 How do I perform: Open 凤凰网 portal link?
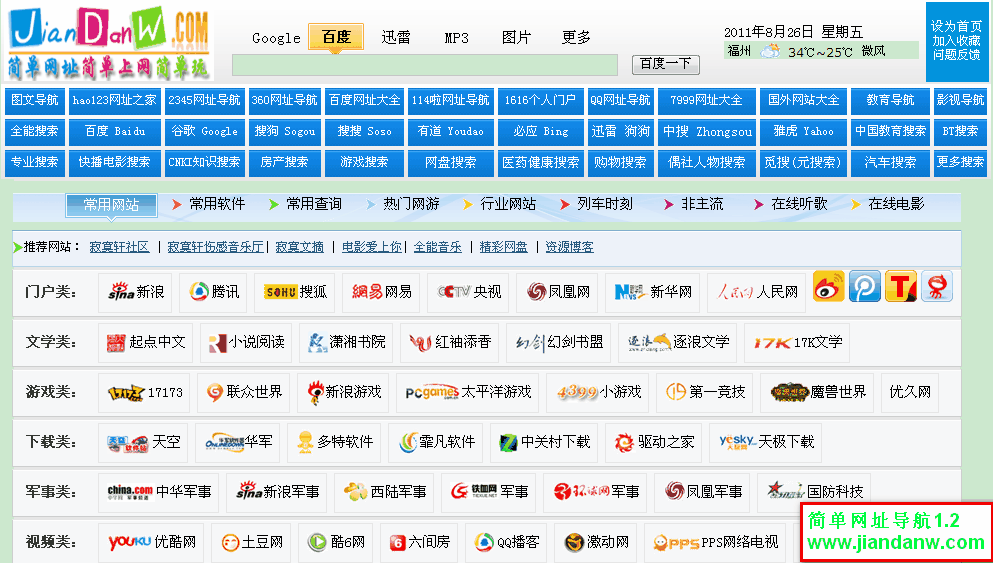coord(557,293)
